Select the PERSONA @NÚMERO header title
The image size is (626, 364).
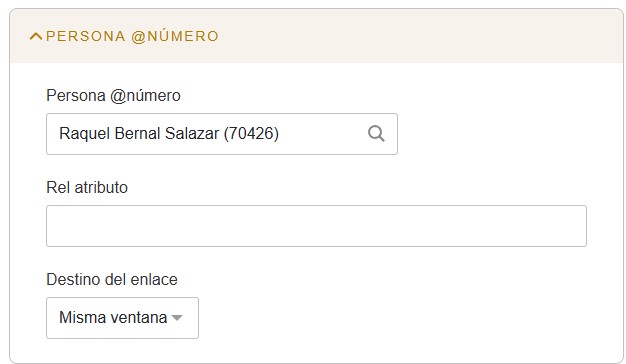132,36
